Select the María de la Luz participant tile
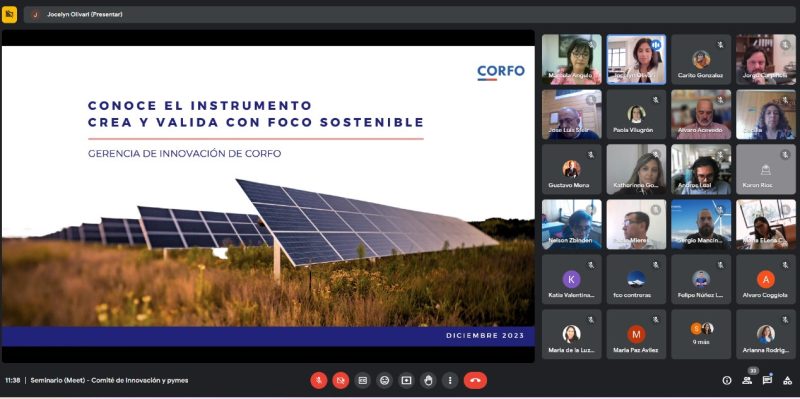The image size is (800, 399). click(x=571, y=335)
